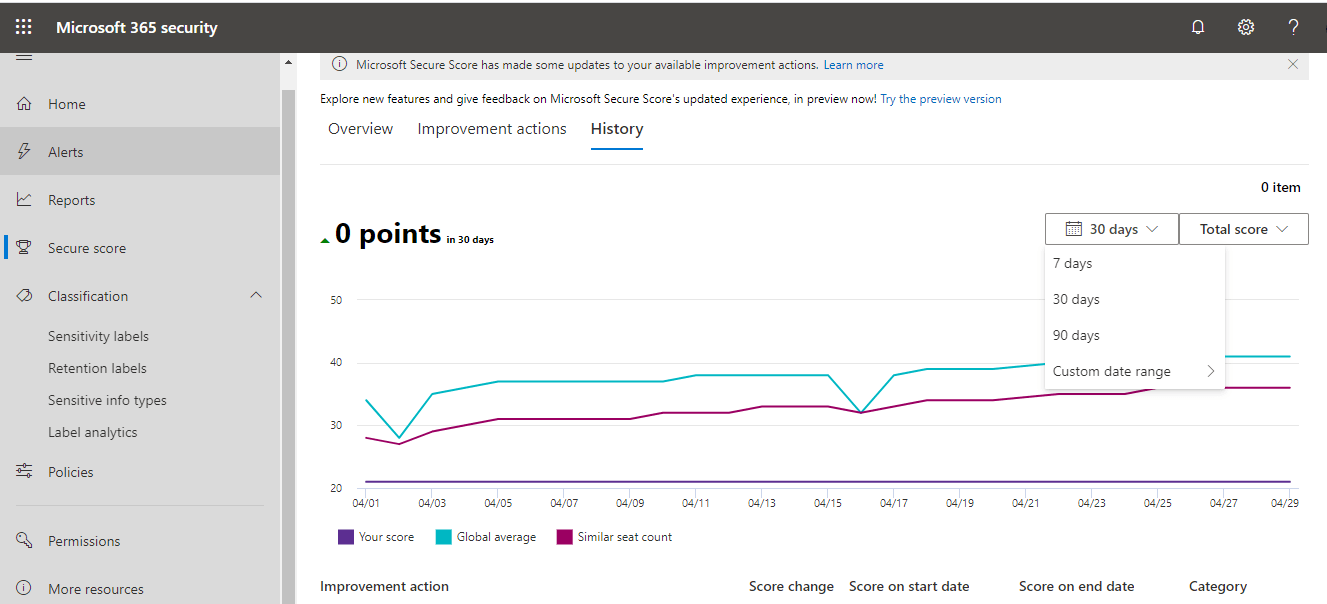The width and height of the screenshot is (1327, 604).
Task: Click the Microsoft 365 security title
Action: click(136, 27)
